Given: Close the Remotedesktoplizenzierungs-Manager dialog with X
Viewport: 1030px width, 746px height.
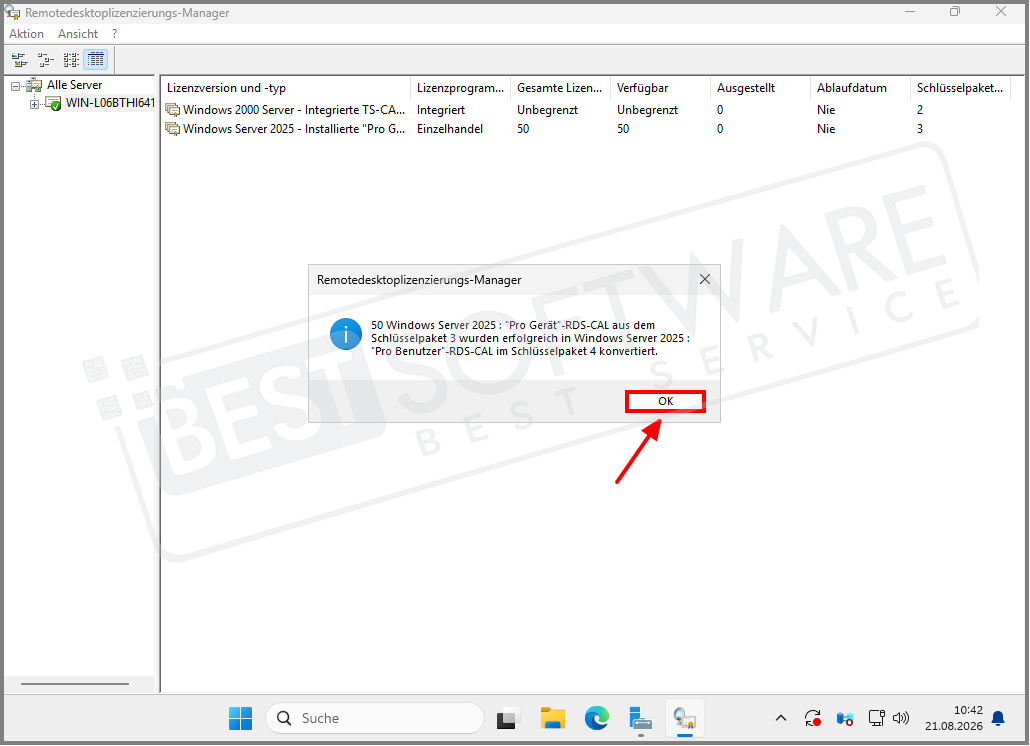Looking at the screenshot, I should pos(705,280).
